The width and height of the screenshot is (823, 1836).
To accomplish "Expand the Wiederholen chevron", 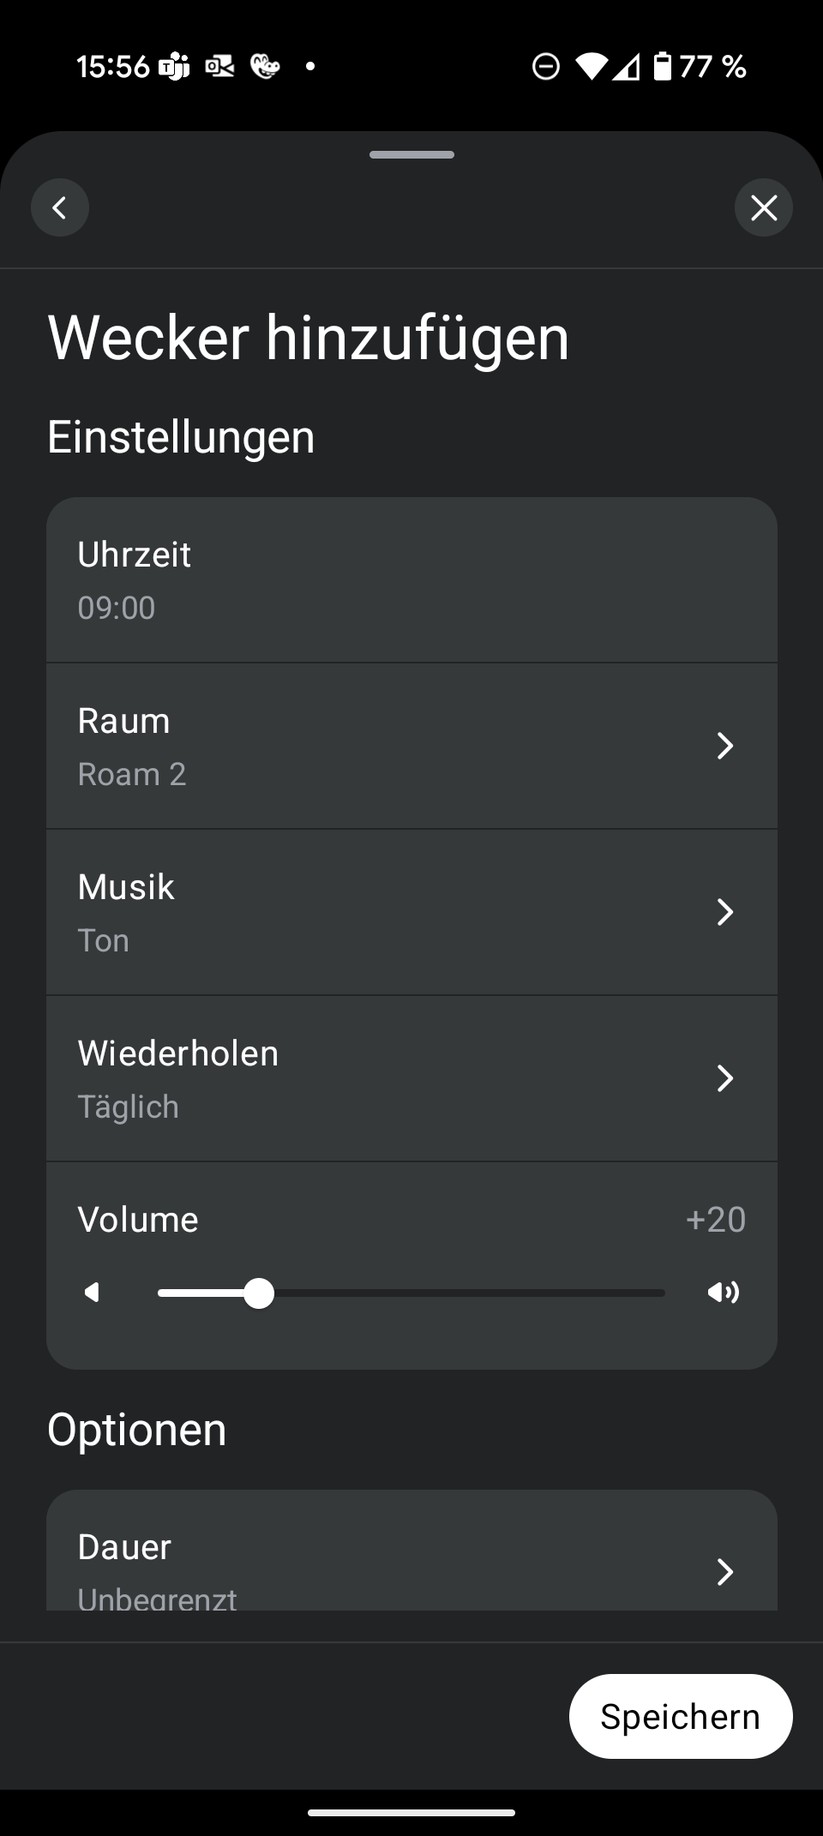I will [725, 1077].
